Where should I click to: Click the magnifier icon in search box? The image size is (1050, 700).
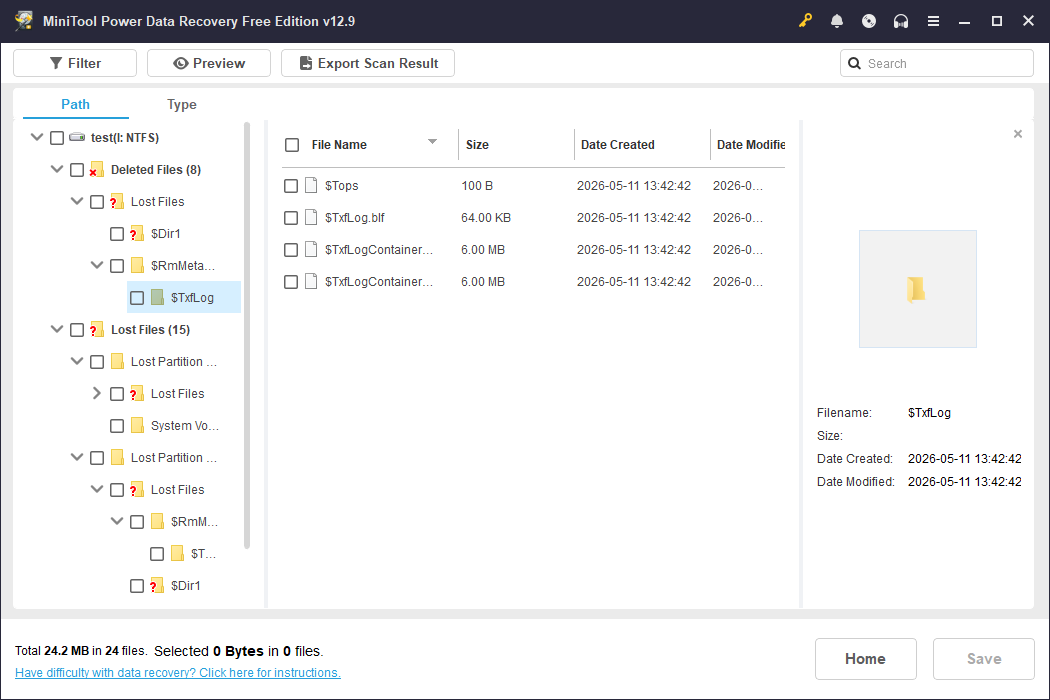[x=854, y=63]
